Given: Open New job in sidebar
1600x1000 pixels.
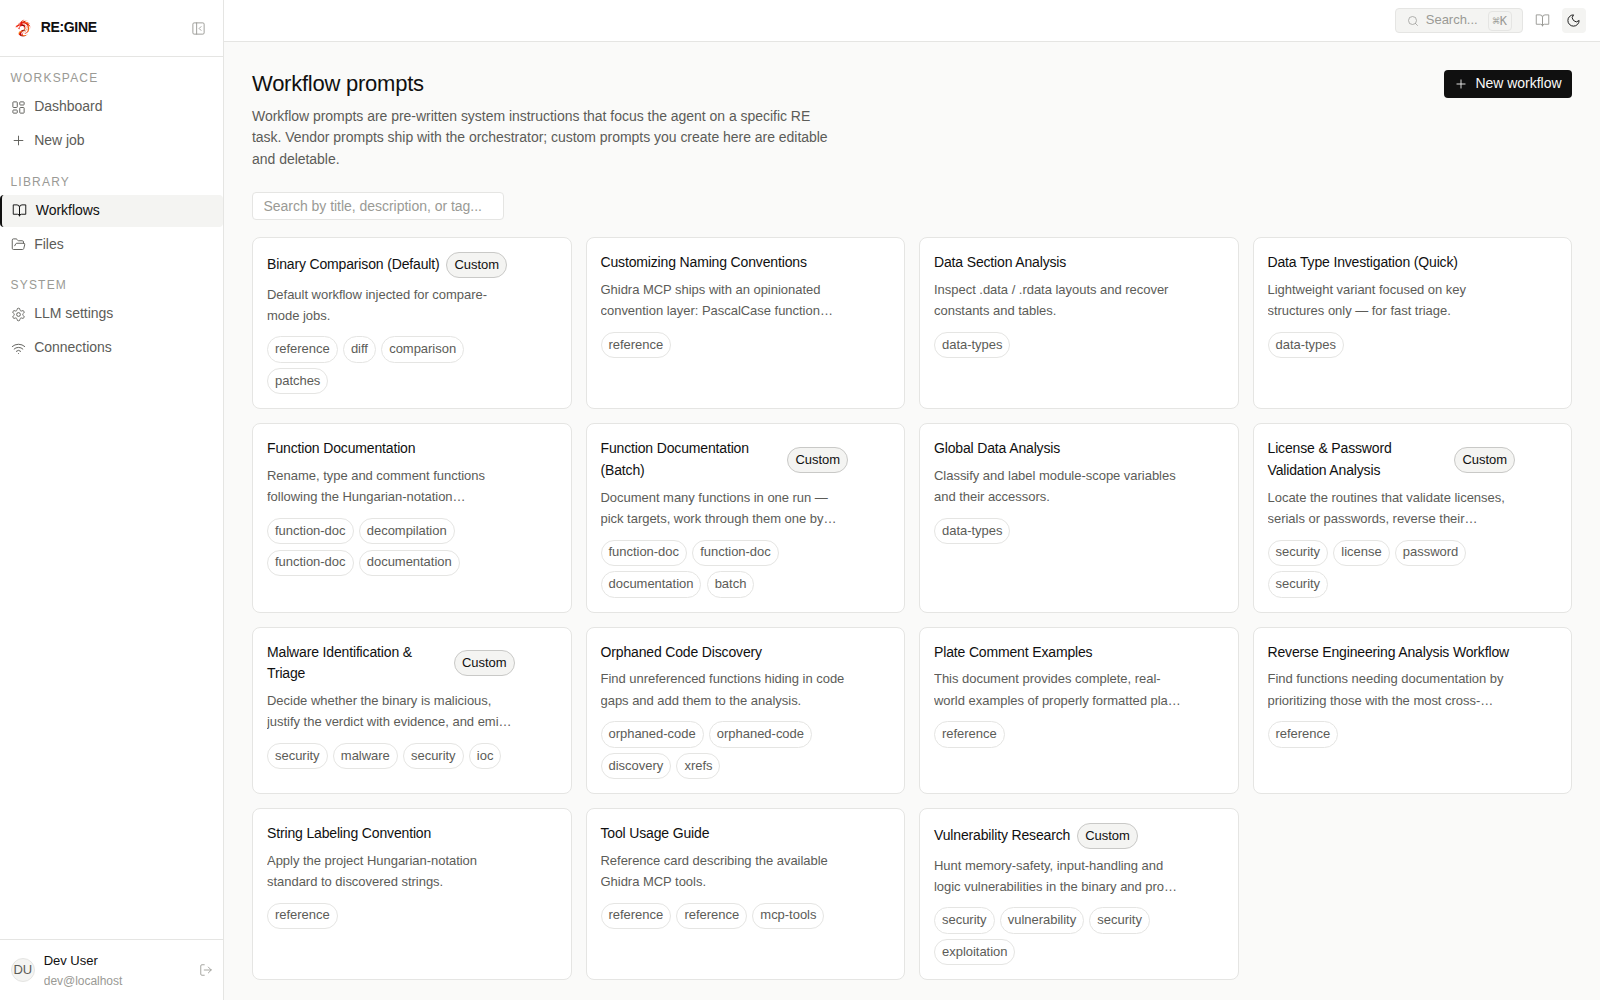Looking at the screenshot, I should pyautogui.click(x=112, y=141).
